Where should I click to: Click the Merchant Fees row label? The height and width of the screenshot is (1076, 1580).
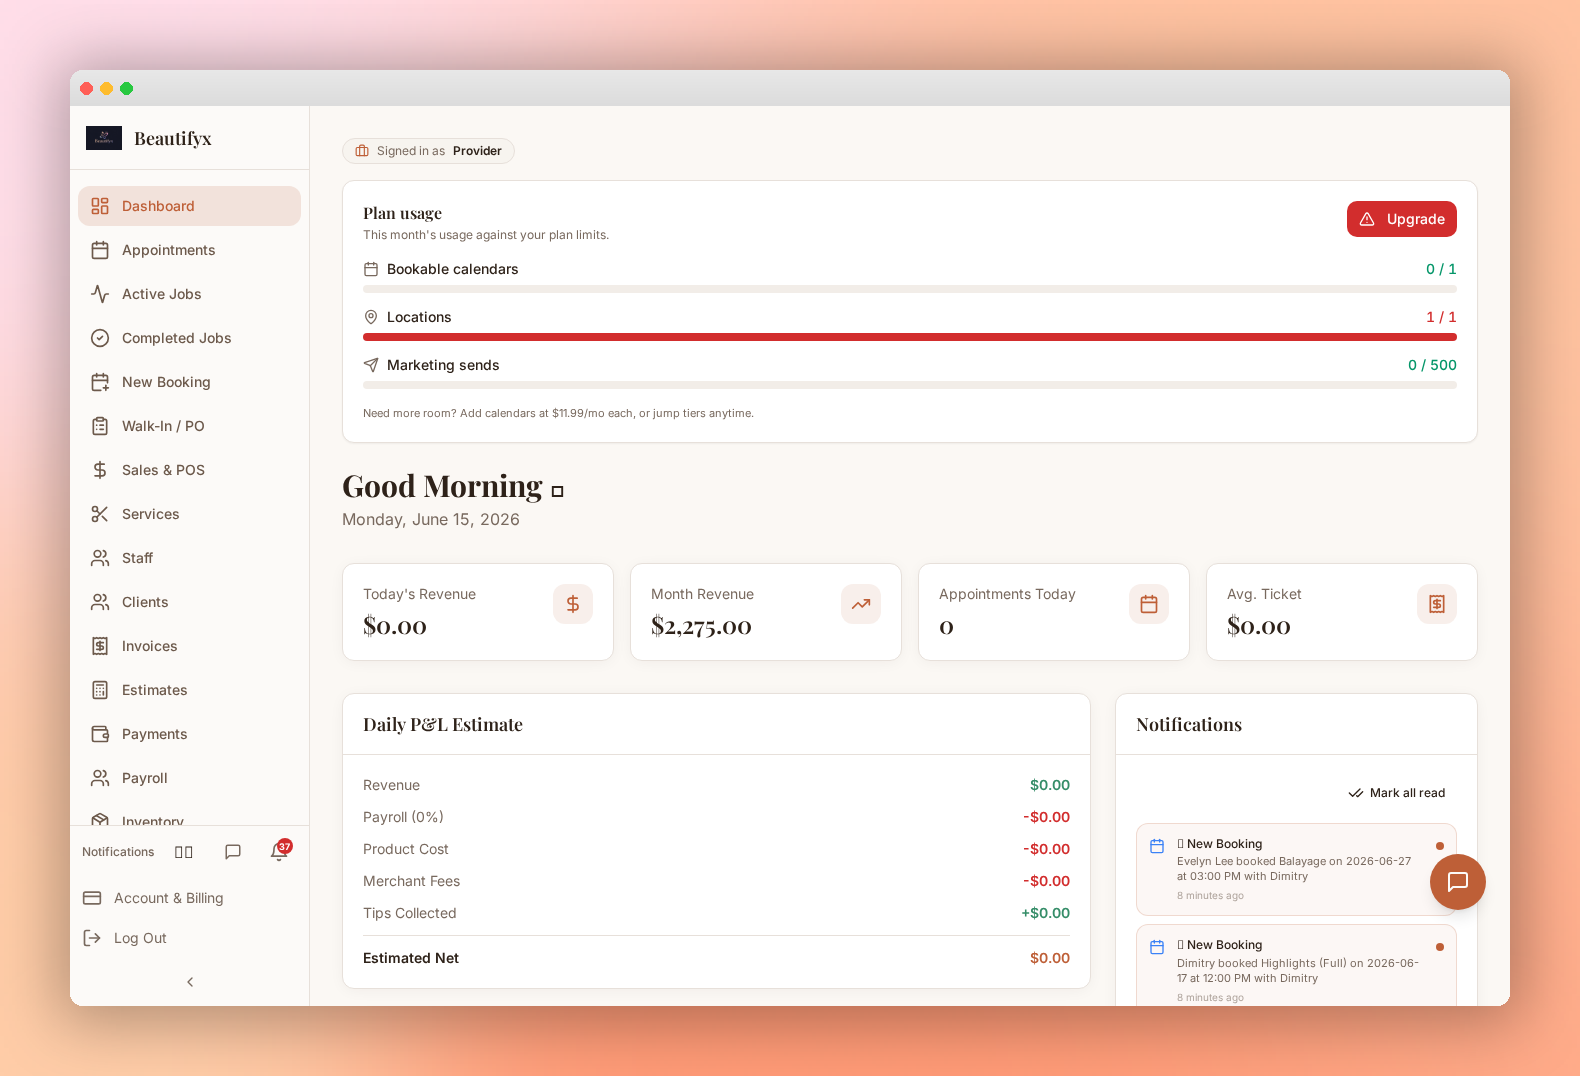coord(411,881)
